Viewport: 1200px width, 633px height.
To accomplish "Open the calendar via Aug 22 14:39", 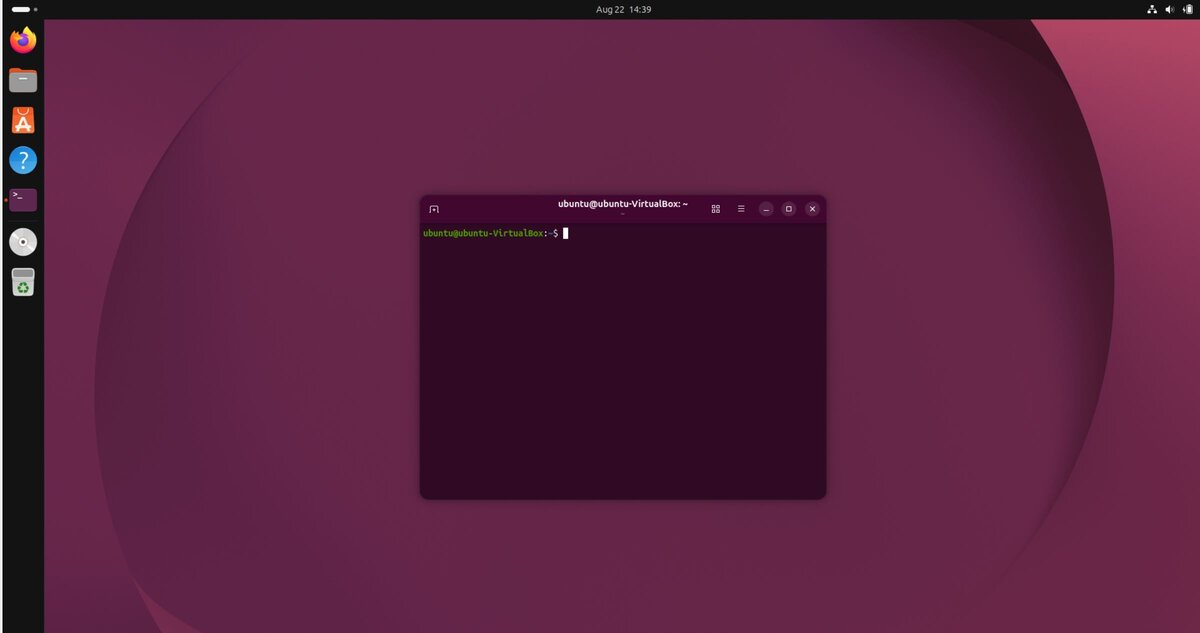I will tap(624, 9).
